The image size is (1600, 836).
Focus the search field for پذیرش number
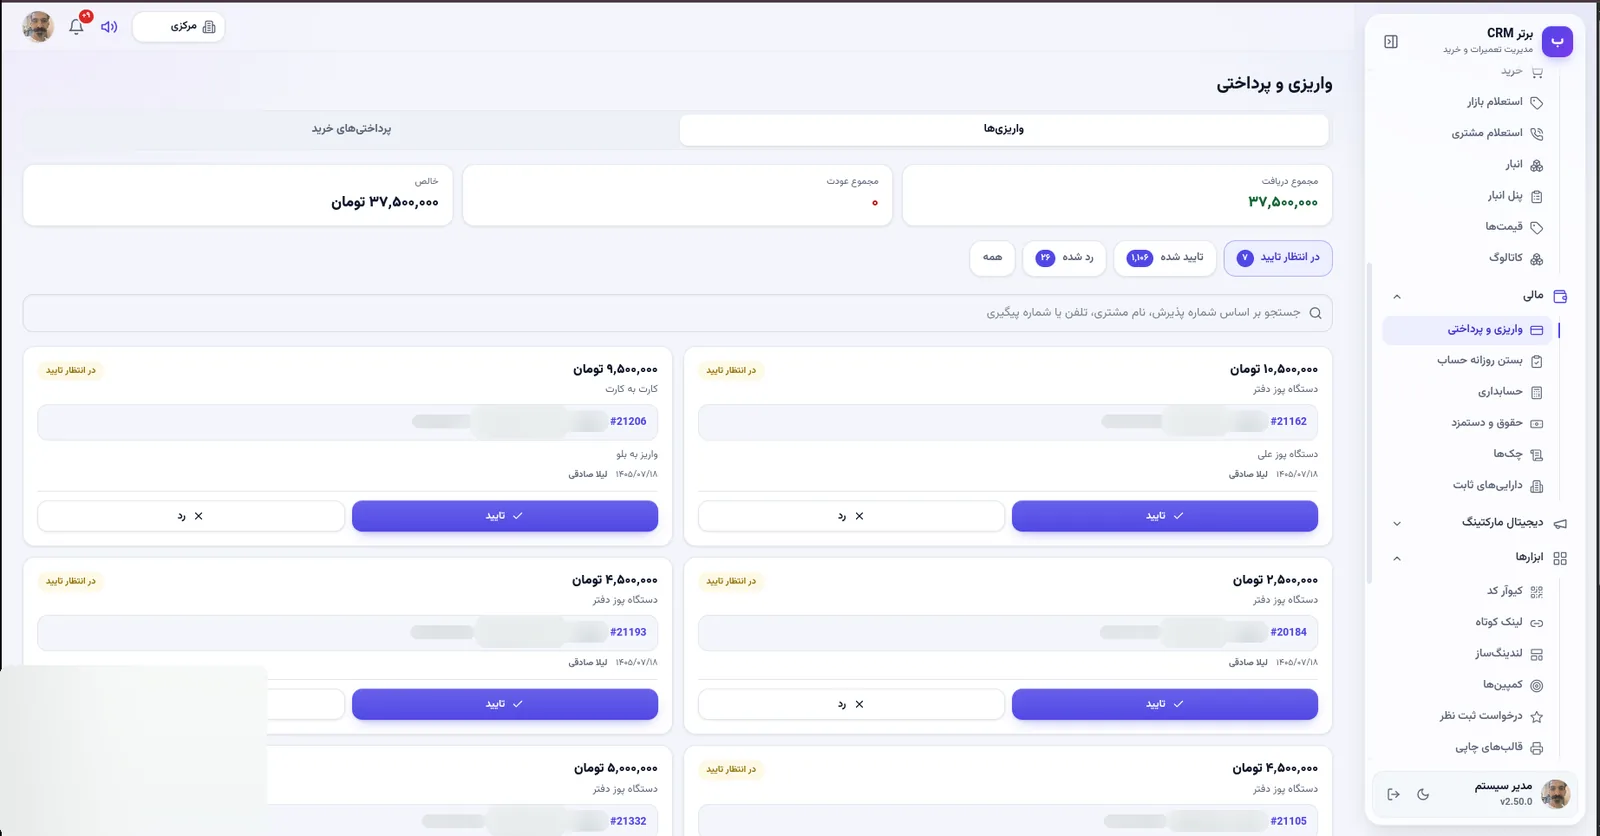click(677, 313)
